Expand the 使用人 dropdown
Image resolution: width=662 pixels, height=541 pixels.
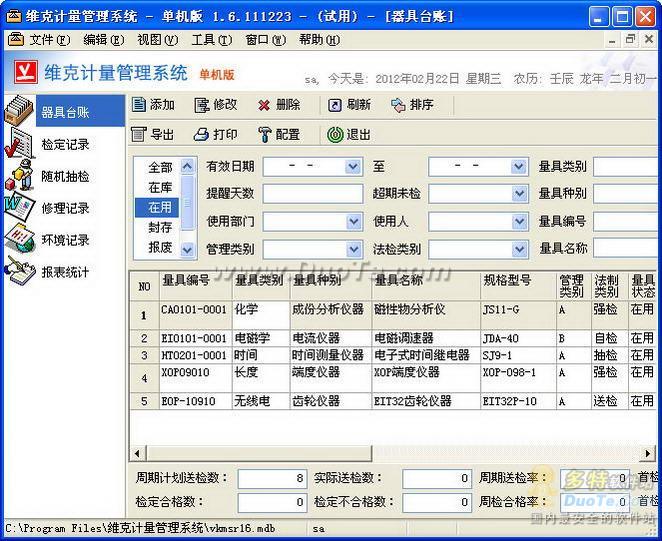(518, 221)
